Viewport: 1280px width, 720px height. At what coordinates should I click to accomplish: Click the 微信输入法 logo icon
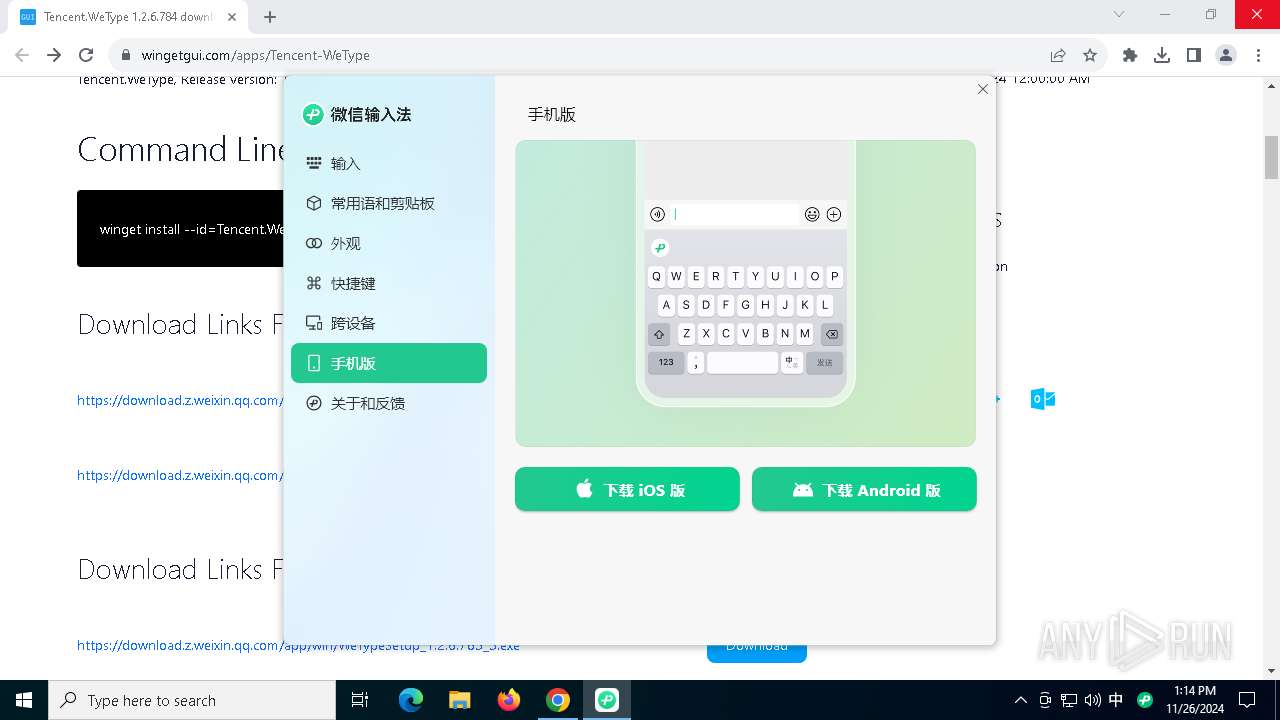(x=313, y=114)
